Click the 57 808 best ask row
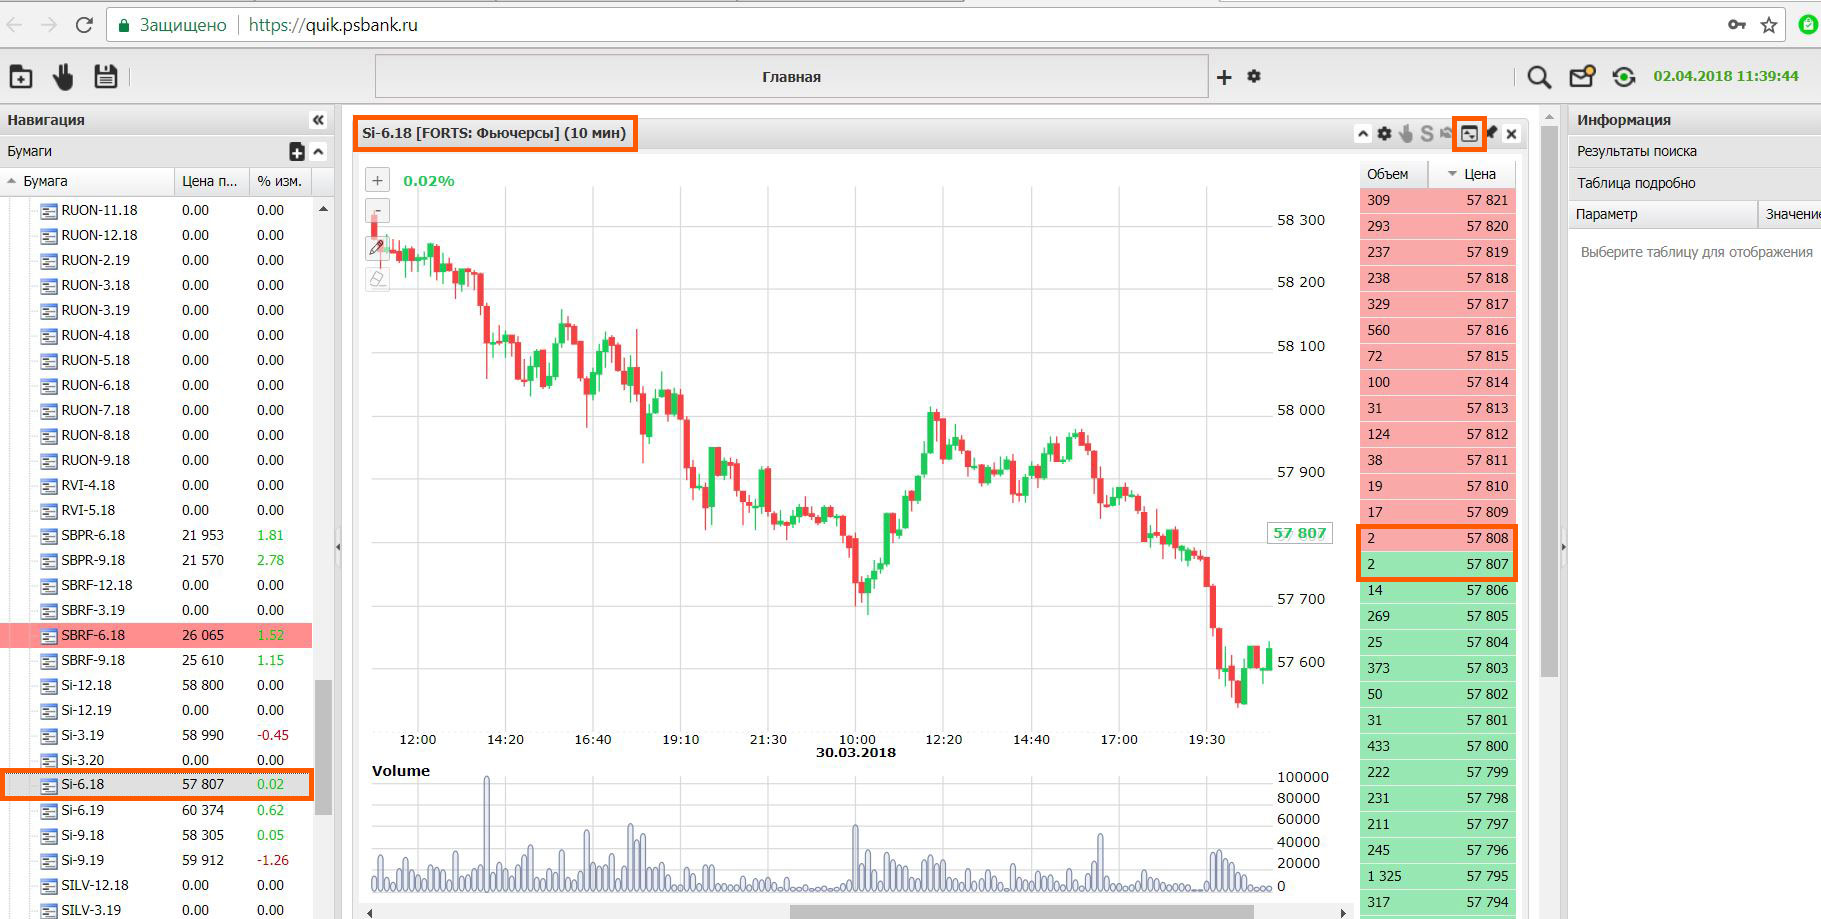This screenshot has height=919, width=1821. pyautogui.click(x=1437, y=538)
